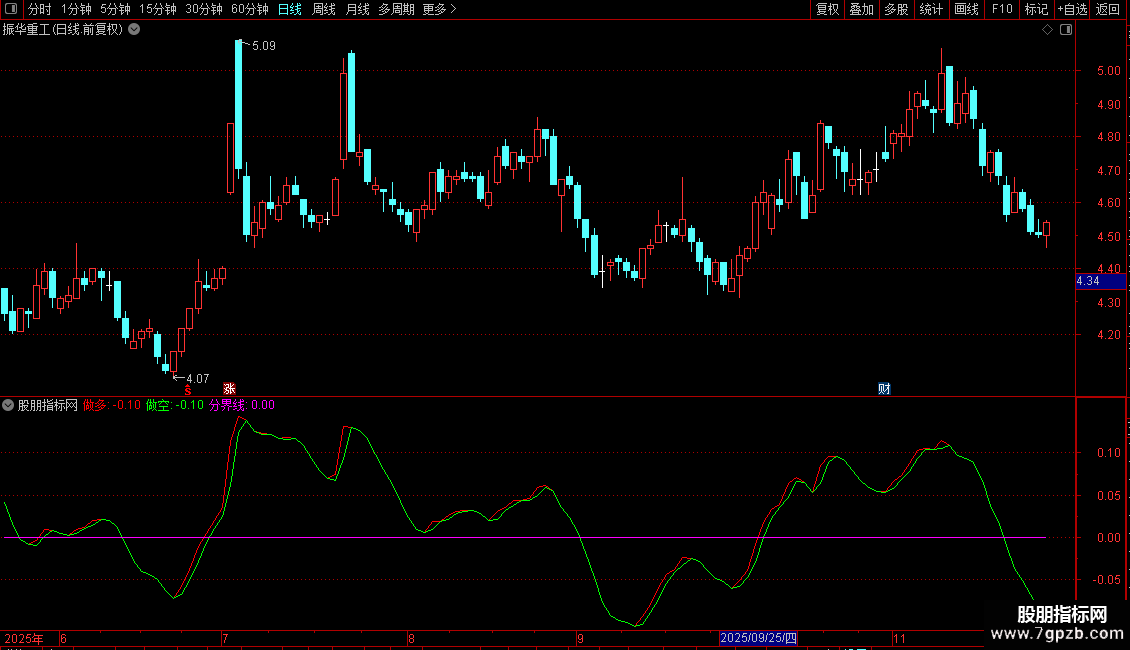
Task: Click the 5.00 price axis label
Action: pyautogui.click(x=1108, y=71)
